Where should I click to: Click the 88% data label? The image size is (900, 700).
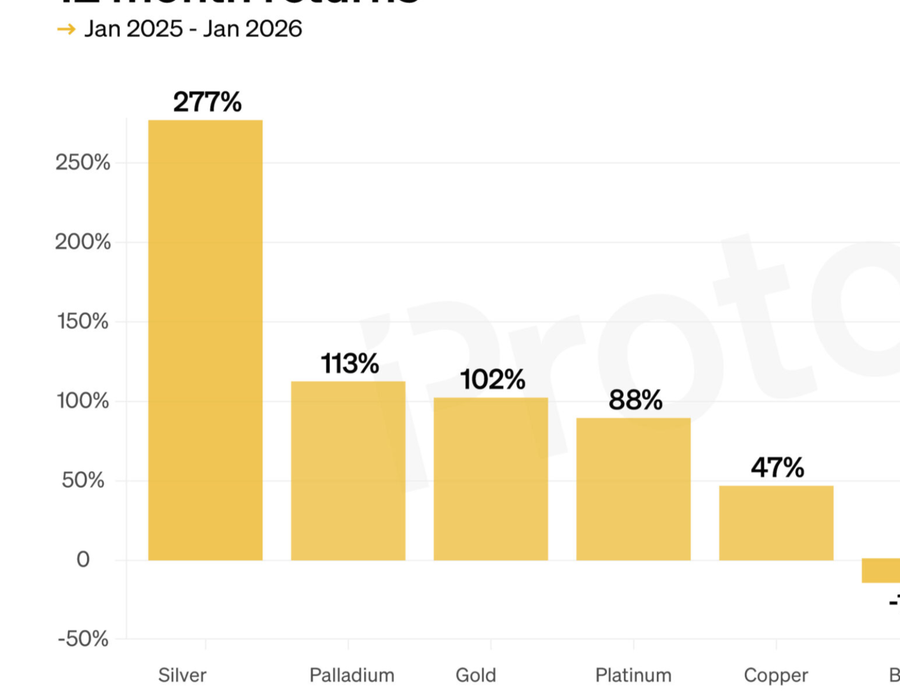click(635, 400)
